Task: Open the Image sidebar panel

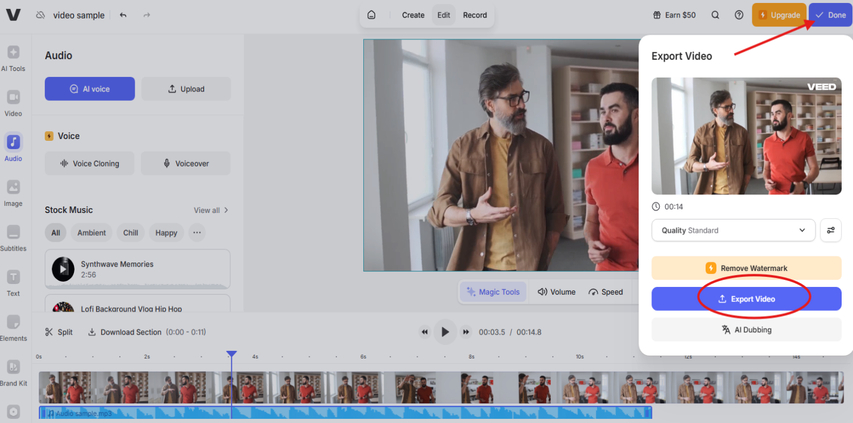Action: (x=13, y=193)
